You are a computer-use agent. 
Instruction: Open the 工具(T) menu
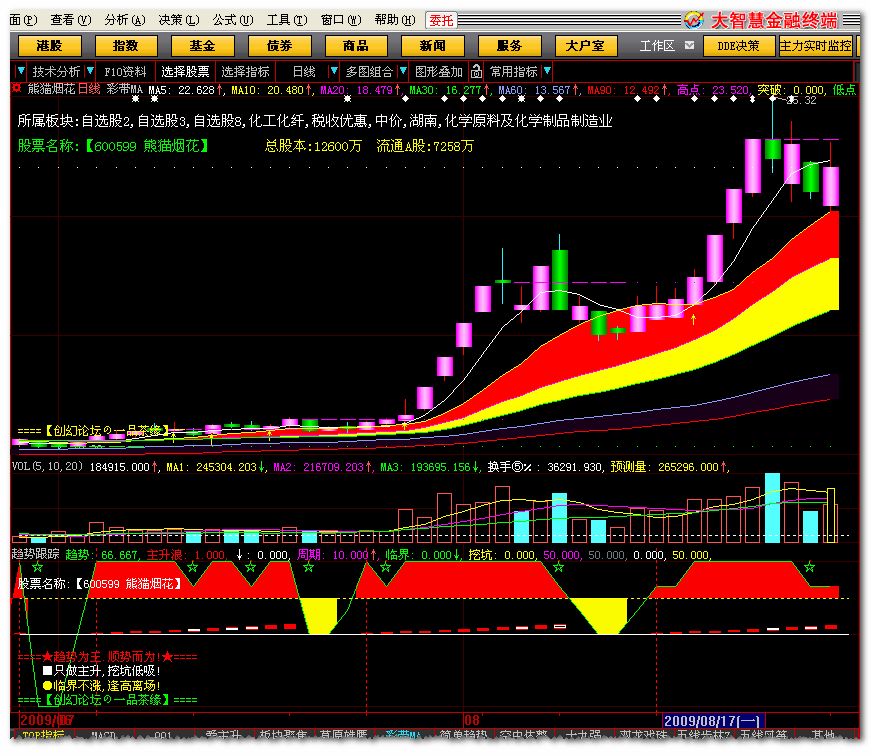click(x=287, y=20)
